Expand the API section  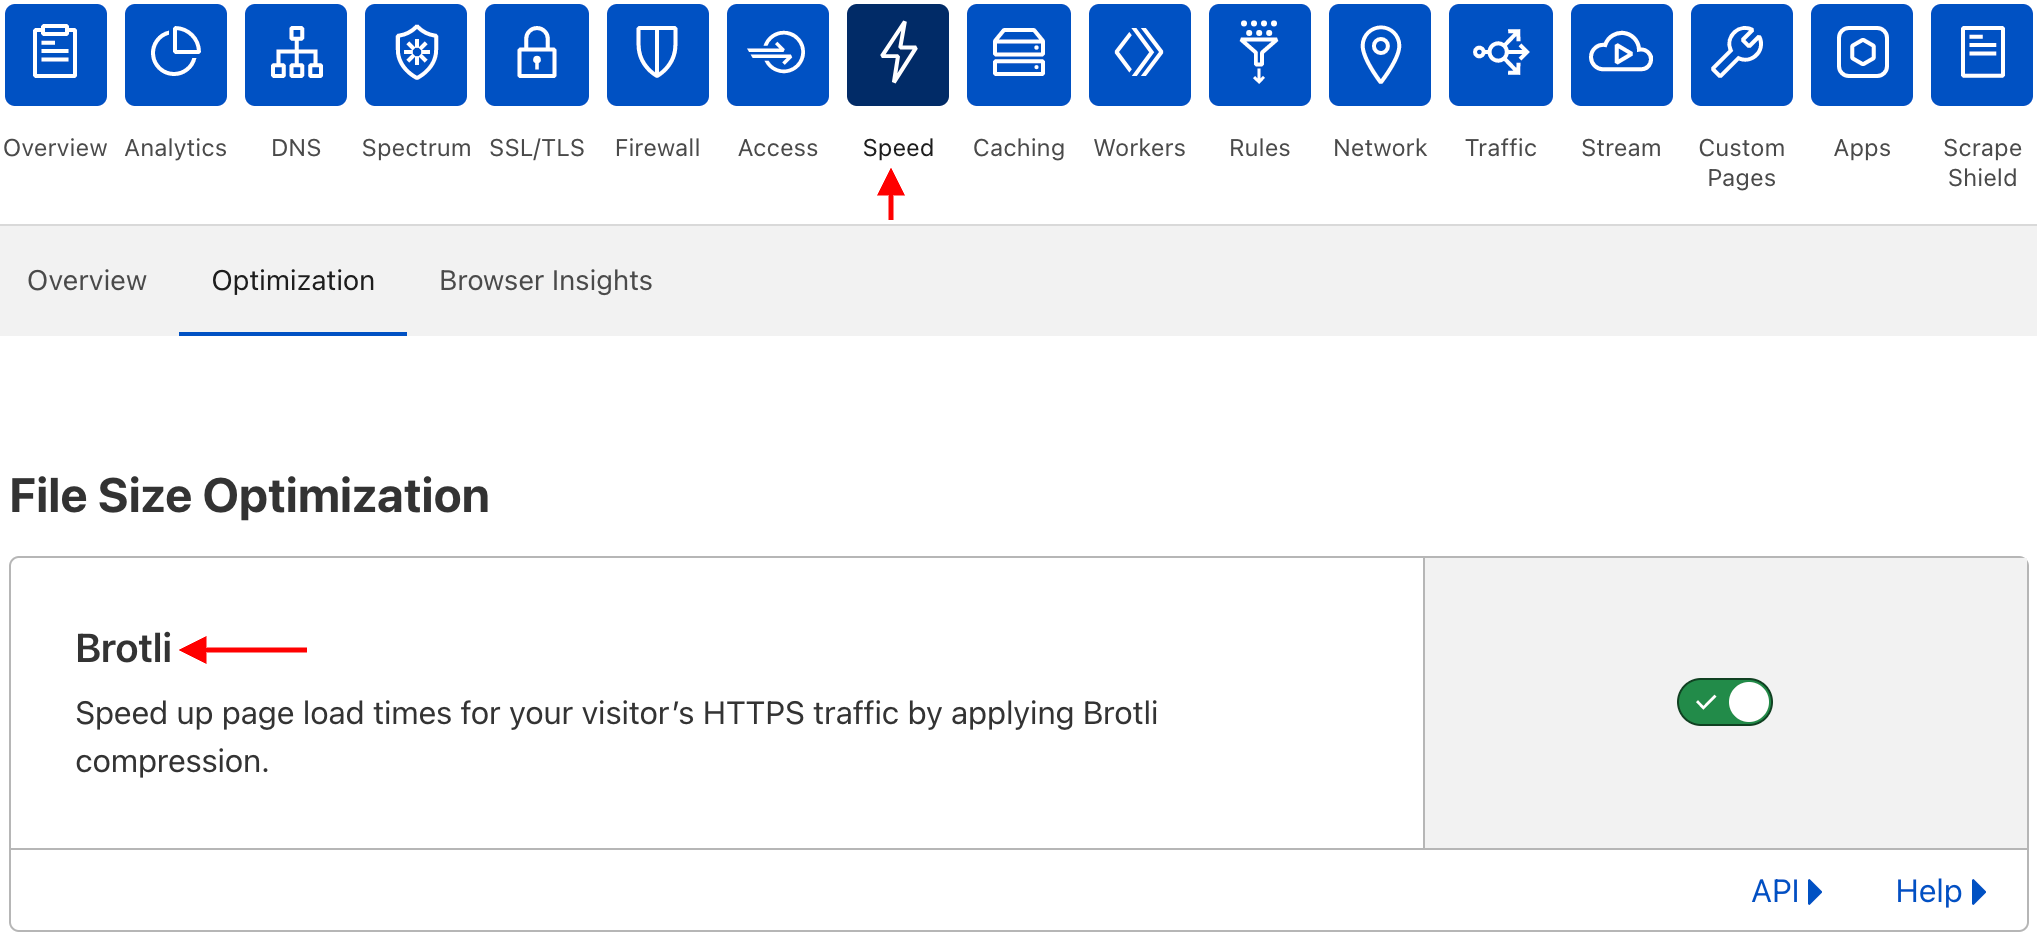click(x=1786, y=891)
